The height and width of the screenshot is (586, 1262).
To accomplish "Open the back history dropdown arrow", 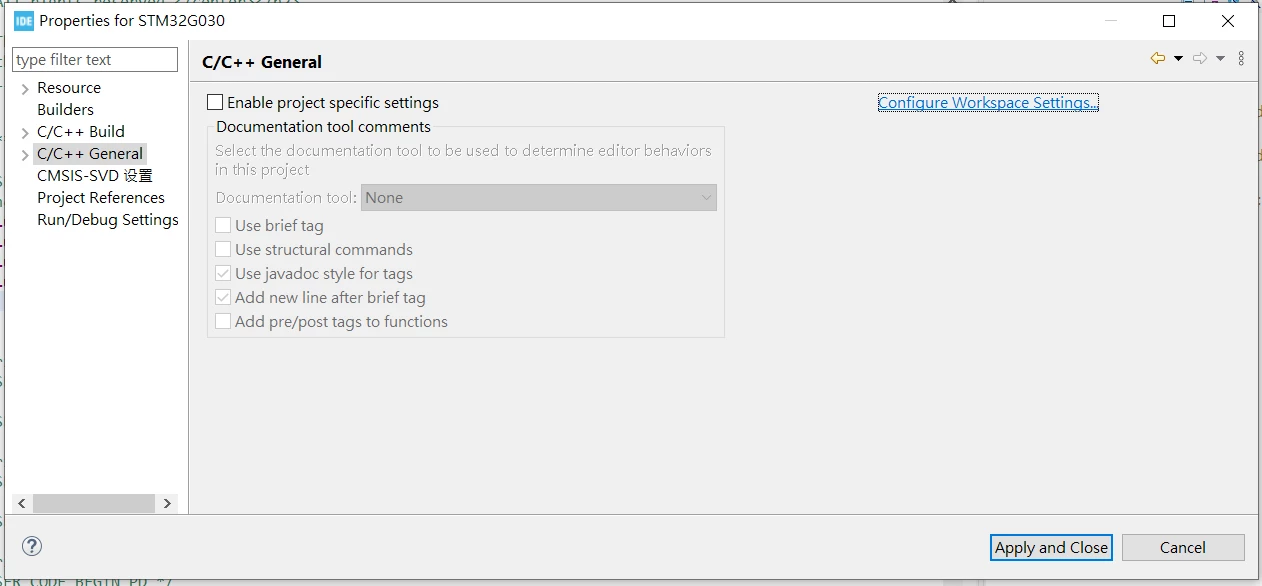I will (1178, 59).
